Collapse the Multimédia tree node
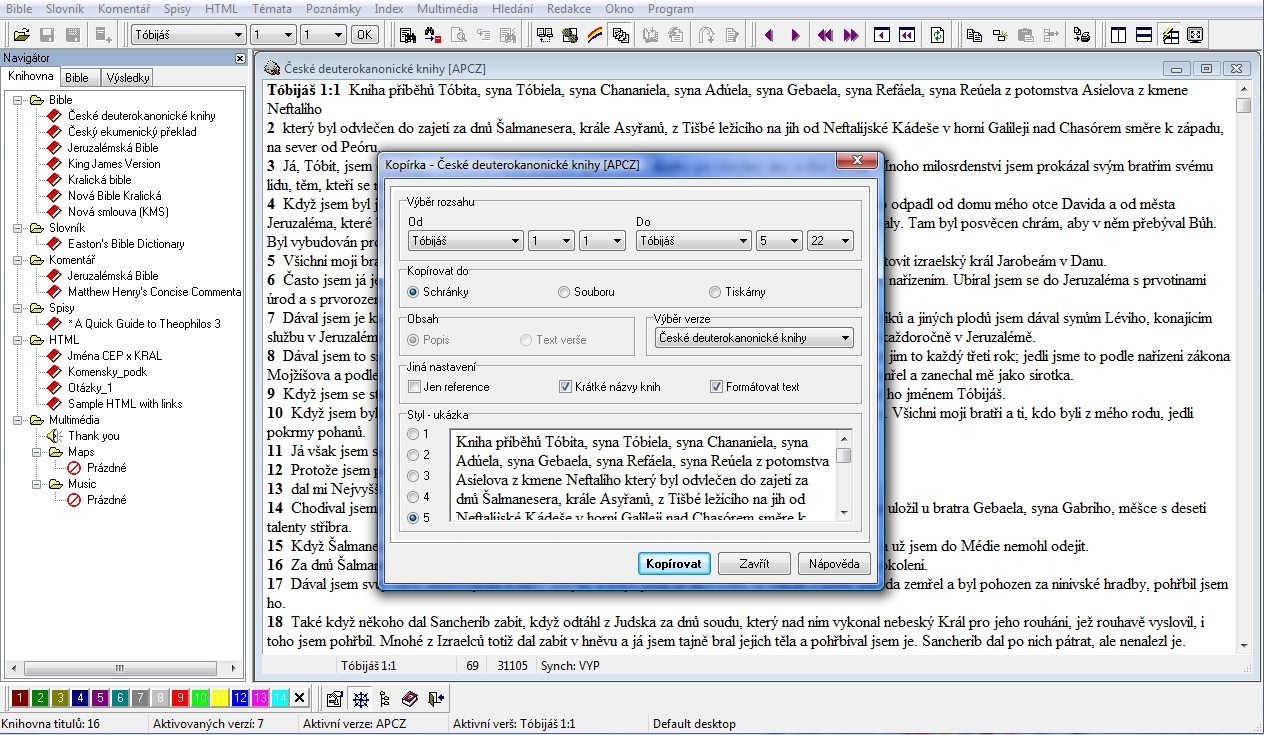Screen dimensions: 1264x735 [18, 420]
